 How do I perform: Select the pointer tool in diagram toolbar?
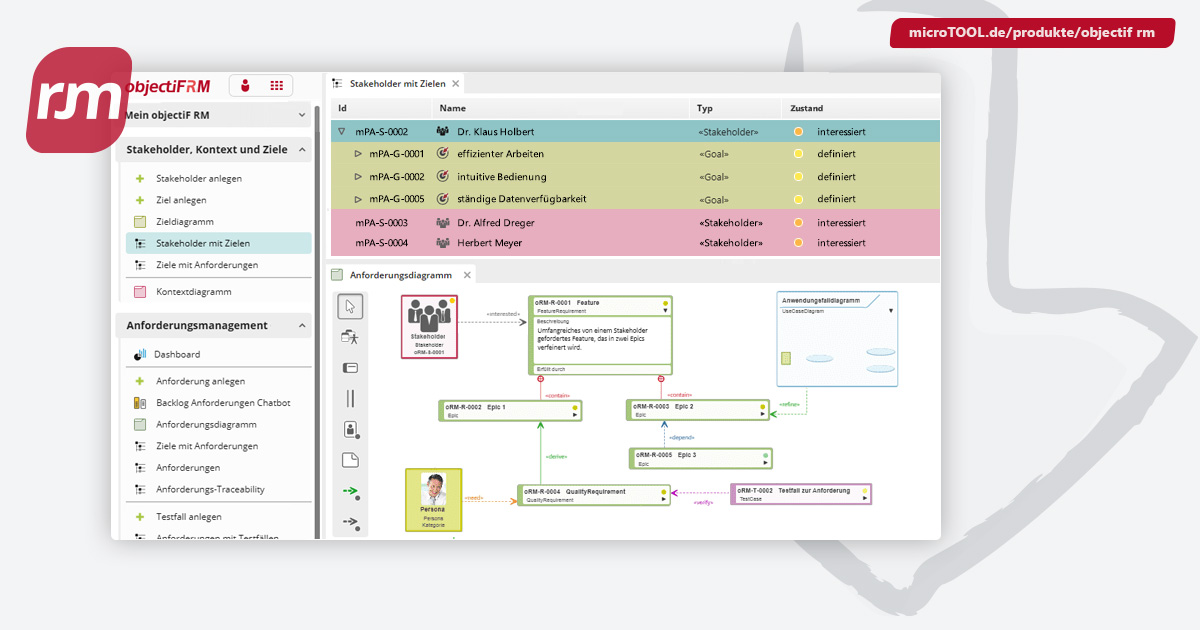(x=350, y=306)
